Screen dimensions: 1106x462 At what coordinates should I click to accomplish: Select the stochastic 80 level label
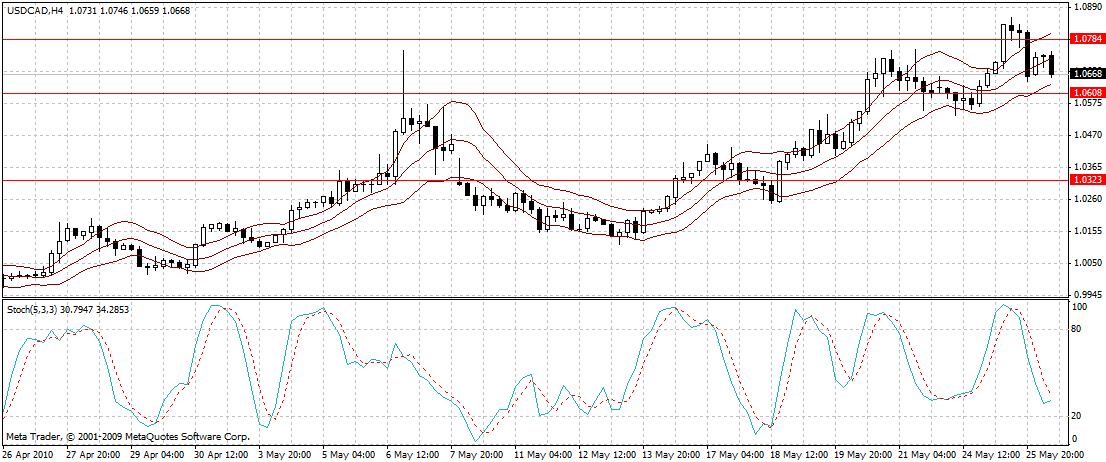(1078, 327)
